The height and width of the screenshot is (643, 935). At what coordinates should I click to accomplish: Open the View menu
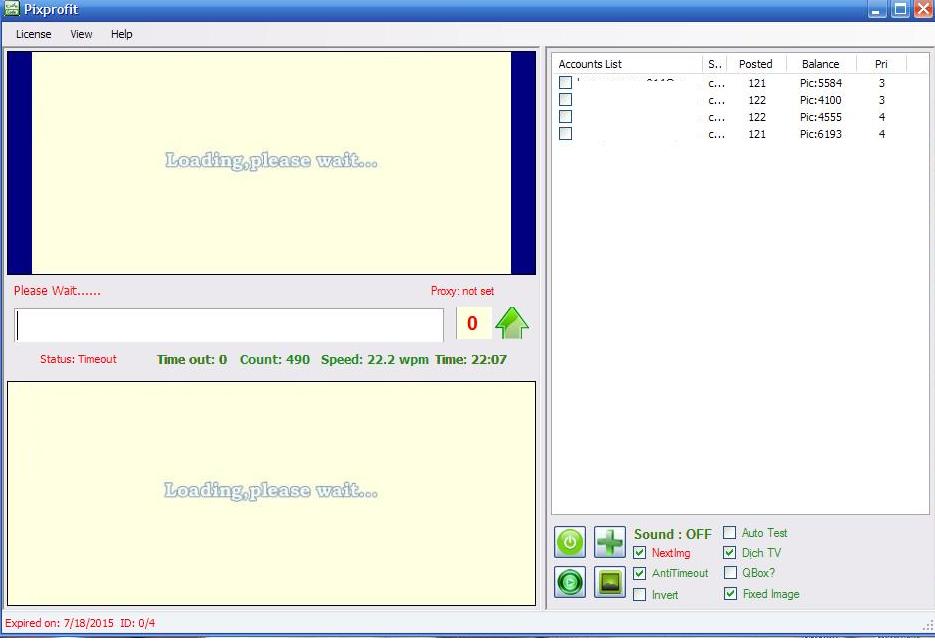[x=81, y=34]
